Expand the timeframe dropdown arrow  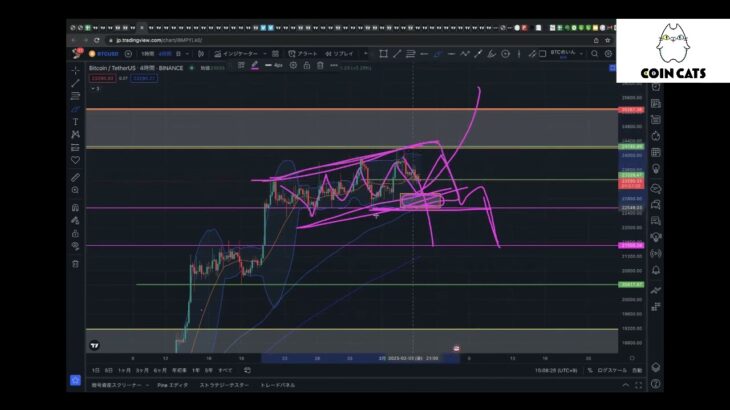tap(187, 54)
